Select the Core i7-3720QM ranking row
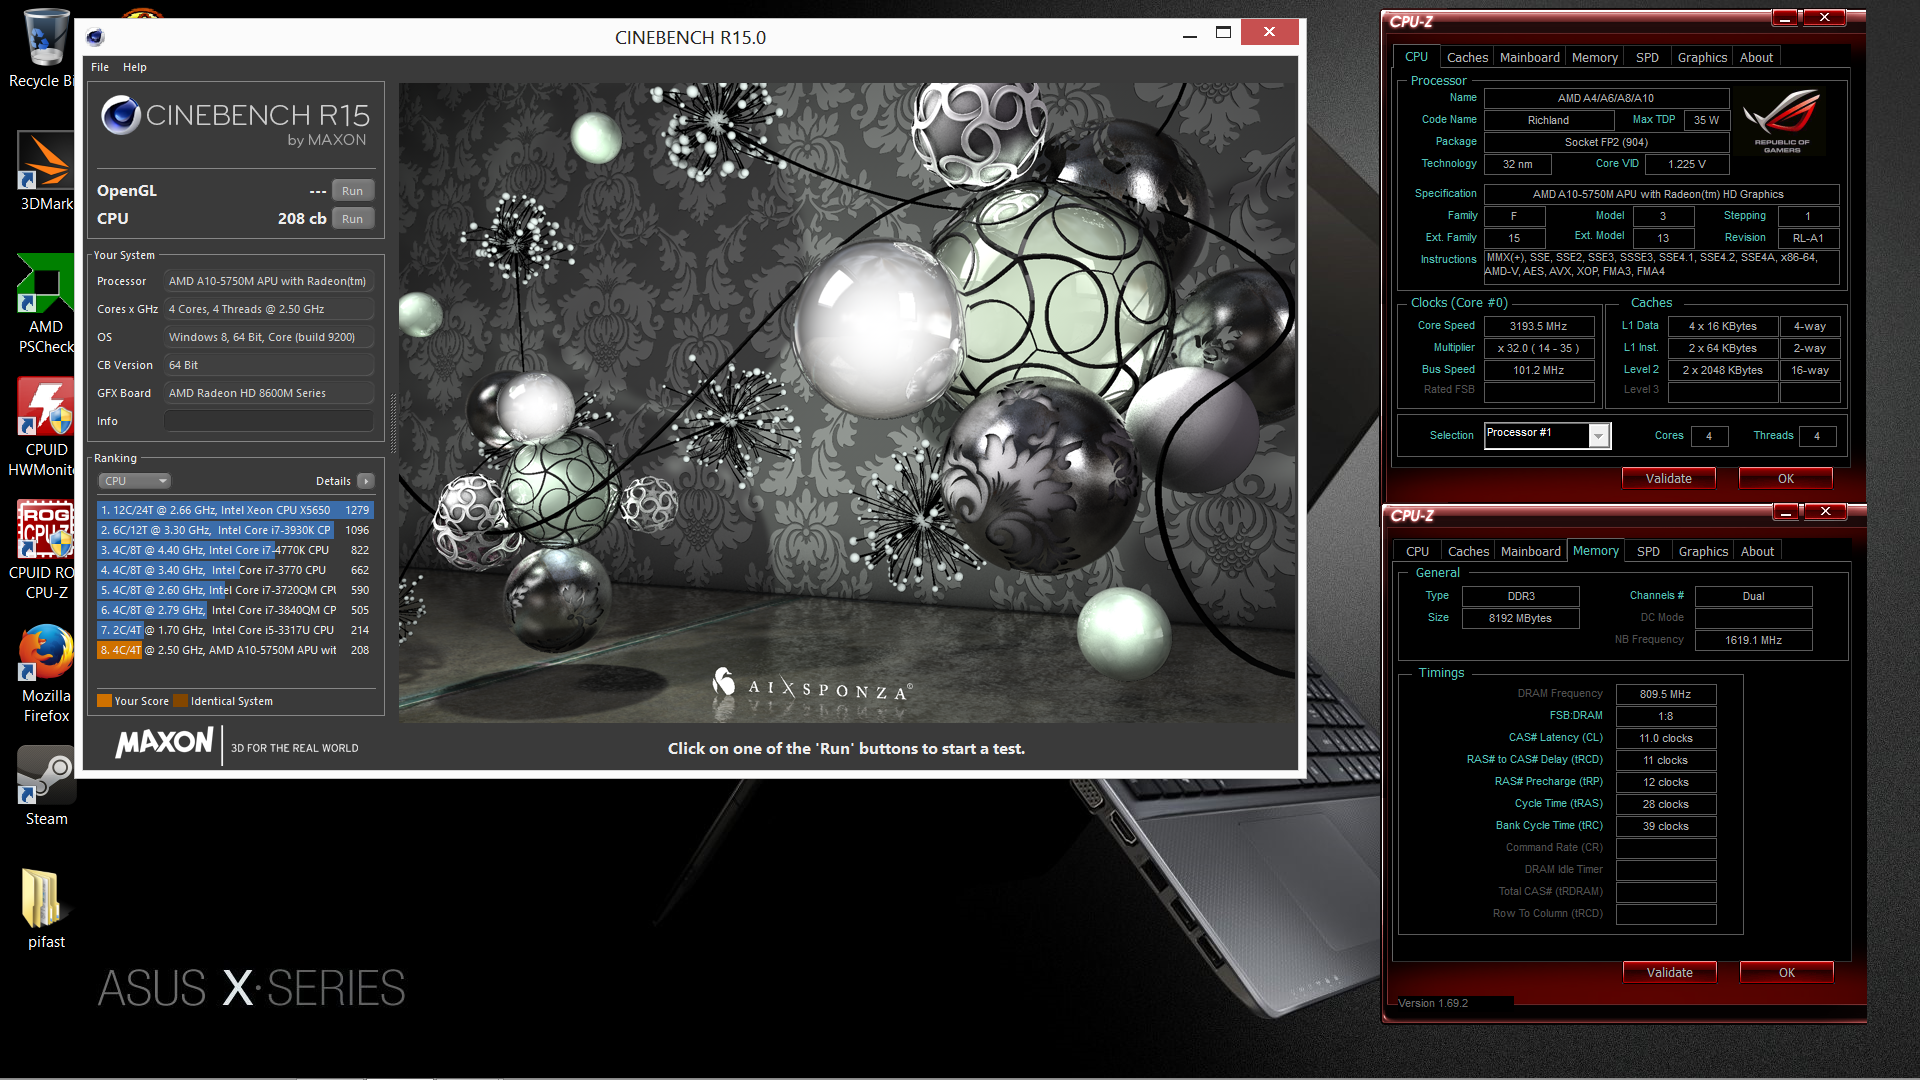The width and height of the screenshot is (1920, 1080). 235,590
